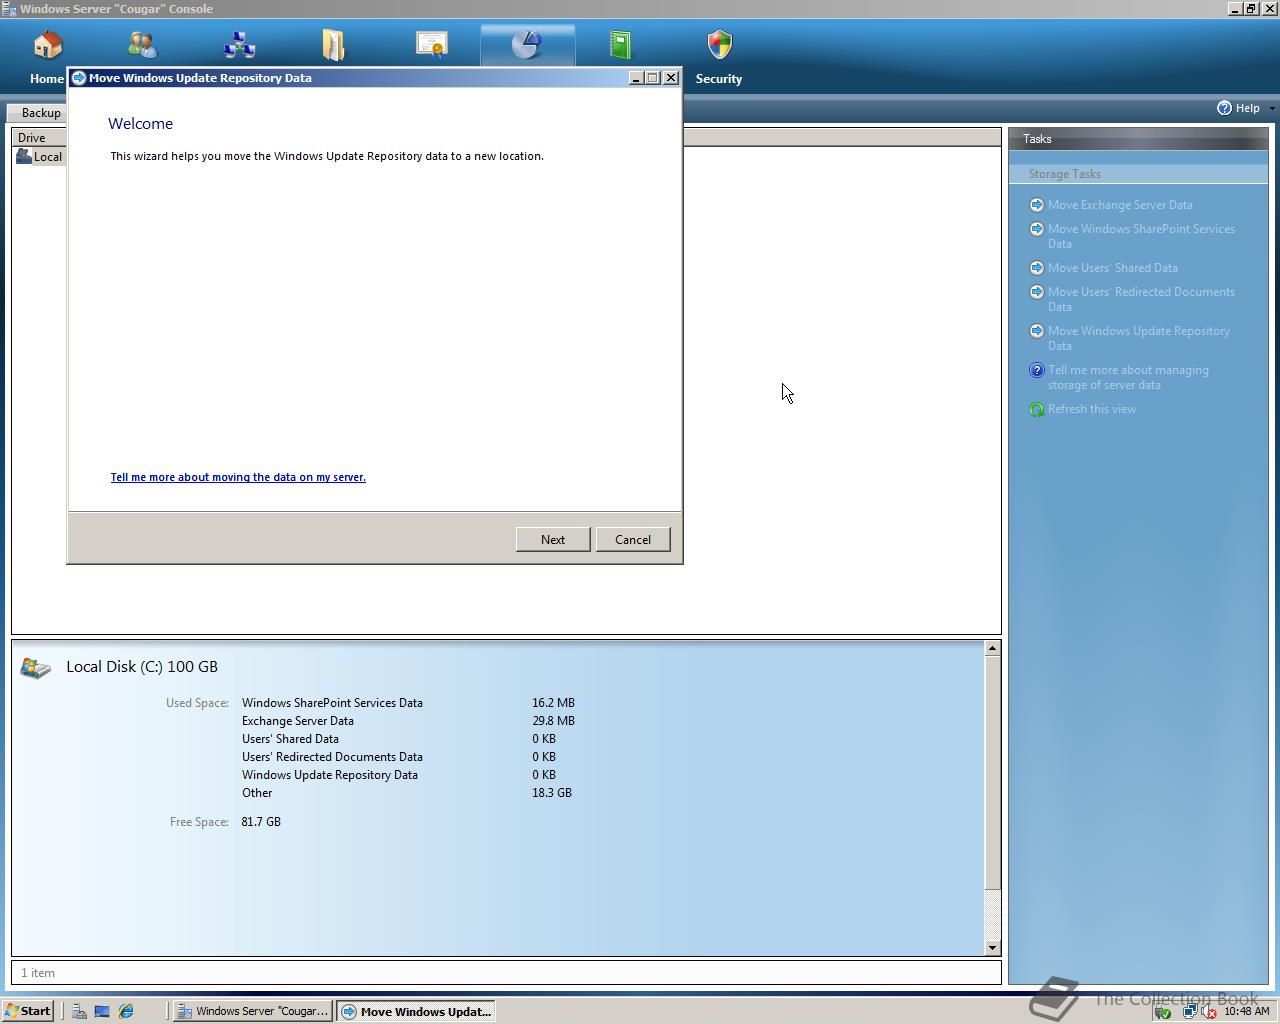Click 'Local Disk (C:) 100 GB' heading
Viewport: 1280px width, 1024px height.
point(142,667)
